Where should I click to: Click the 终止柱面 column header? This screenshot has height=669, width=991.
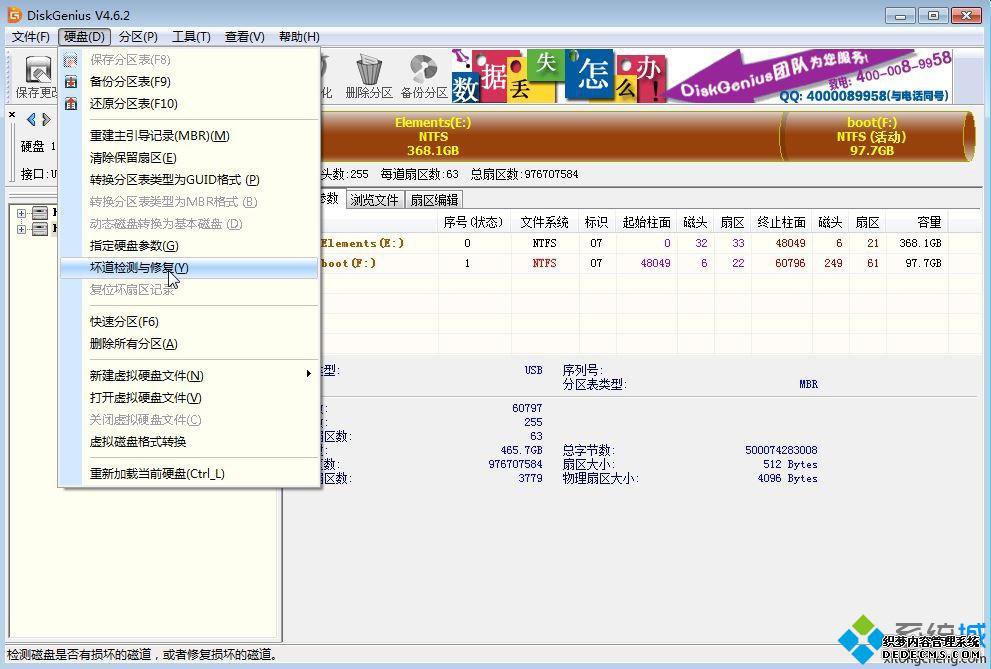(781, 222)
